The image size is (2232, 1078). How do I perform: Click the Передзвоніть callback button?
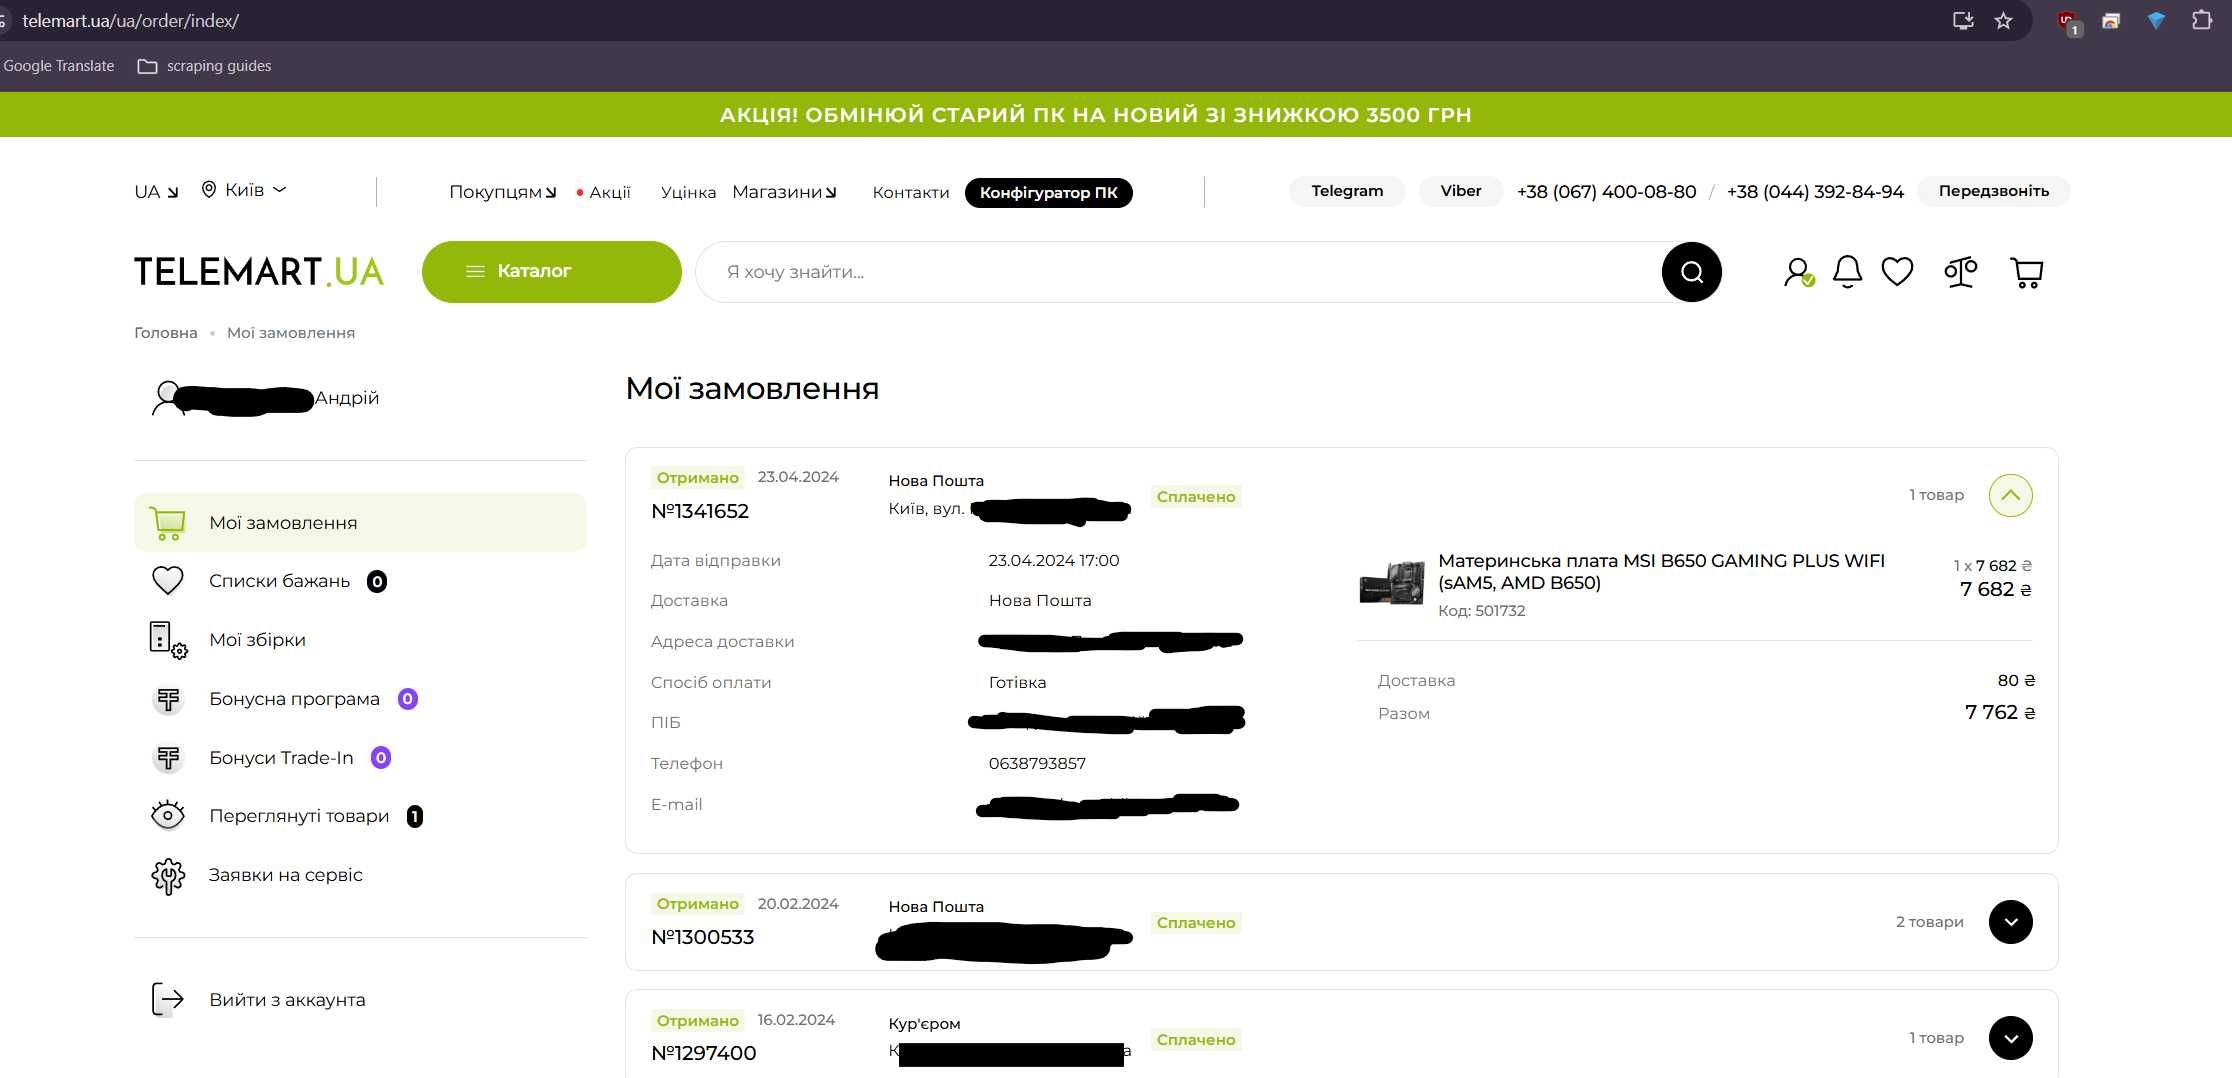click(x=1993, y=191)
